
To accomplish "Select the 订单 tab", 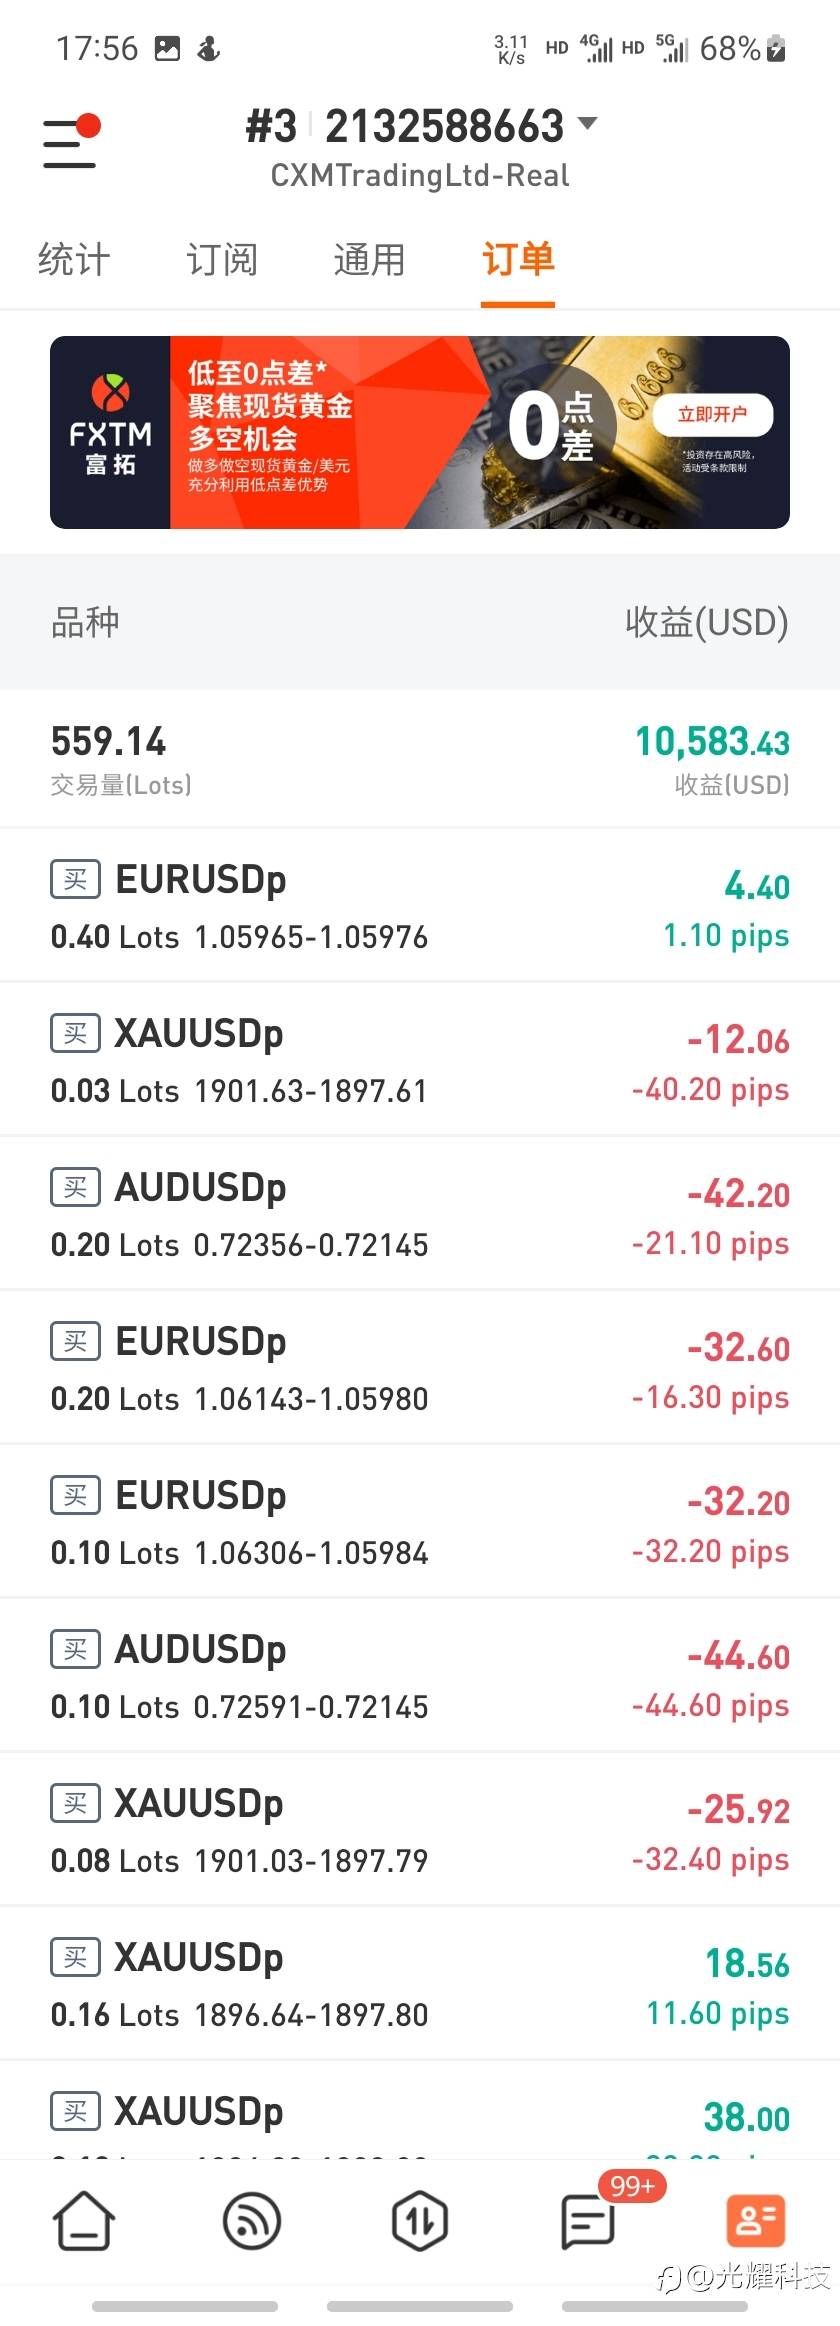I will 518,260.
